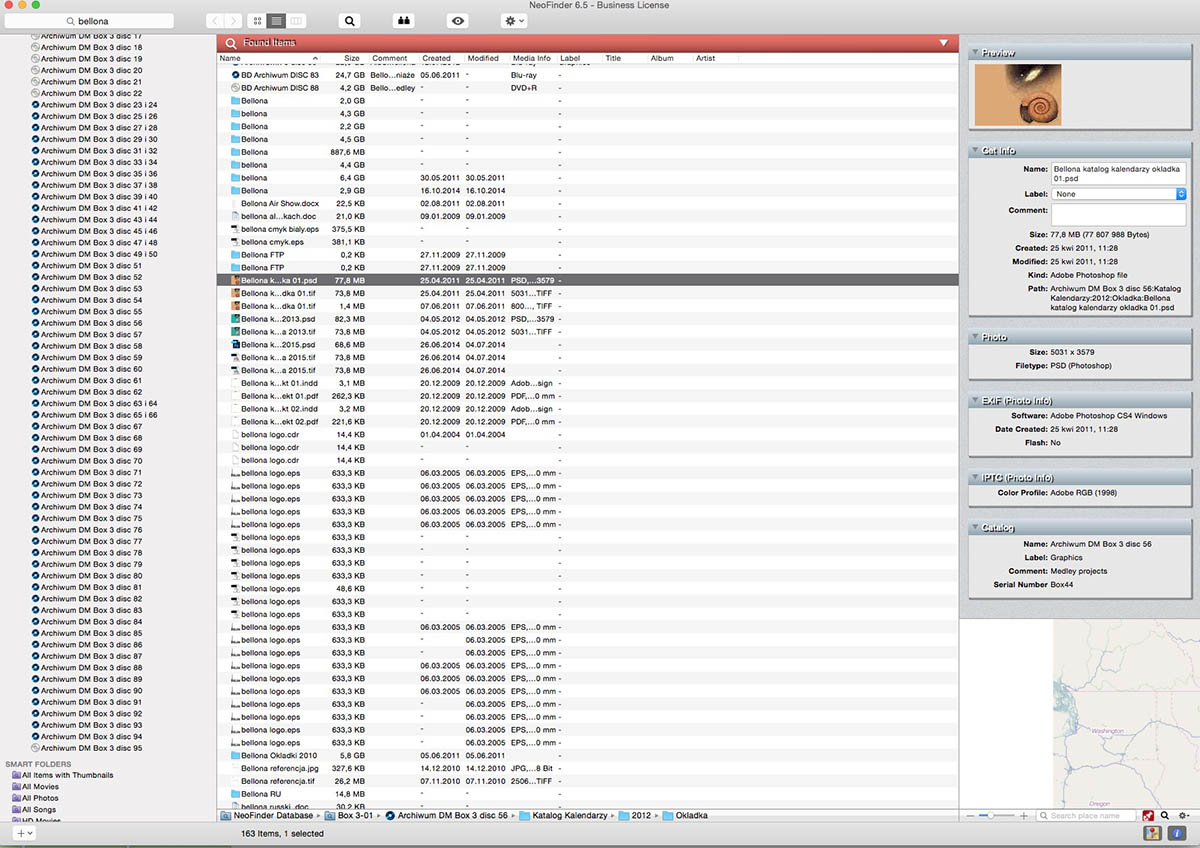Sort by the Media Info column header
1200x848 pixels.
coord(532,59)
